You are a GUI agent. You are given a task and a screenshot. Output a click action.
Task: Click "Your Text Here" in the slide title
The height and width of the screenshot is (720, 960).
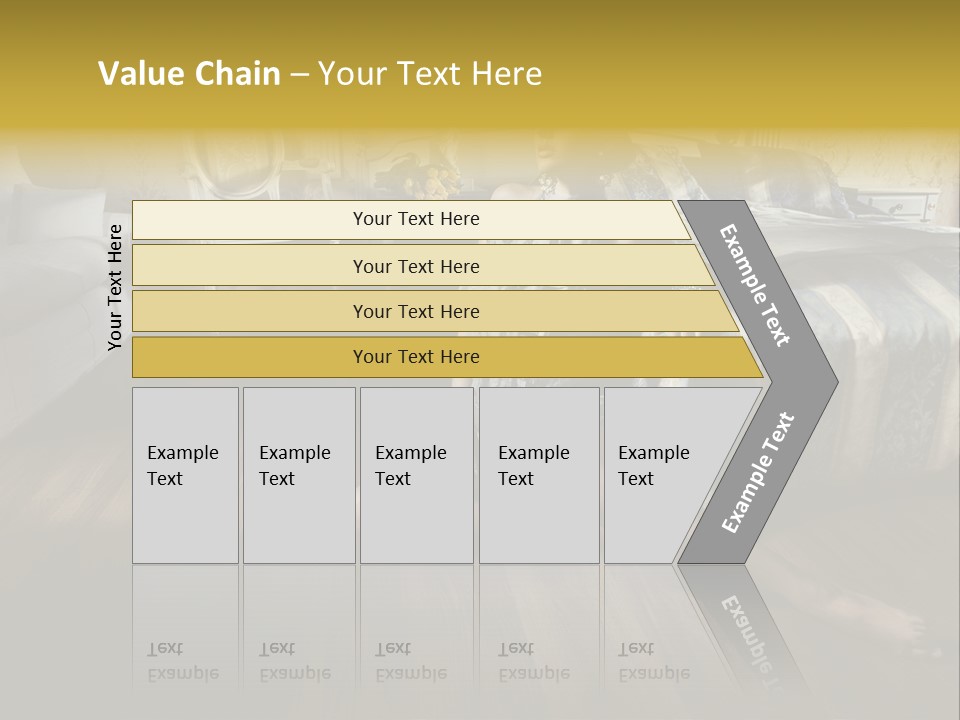430,74
